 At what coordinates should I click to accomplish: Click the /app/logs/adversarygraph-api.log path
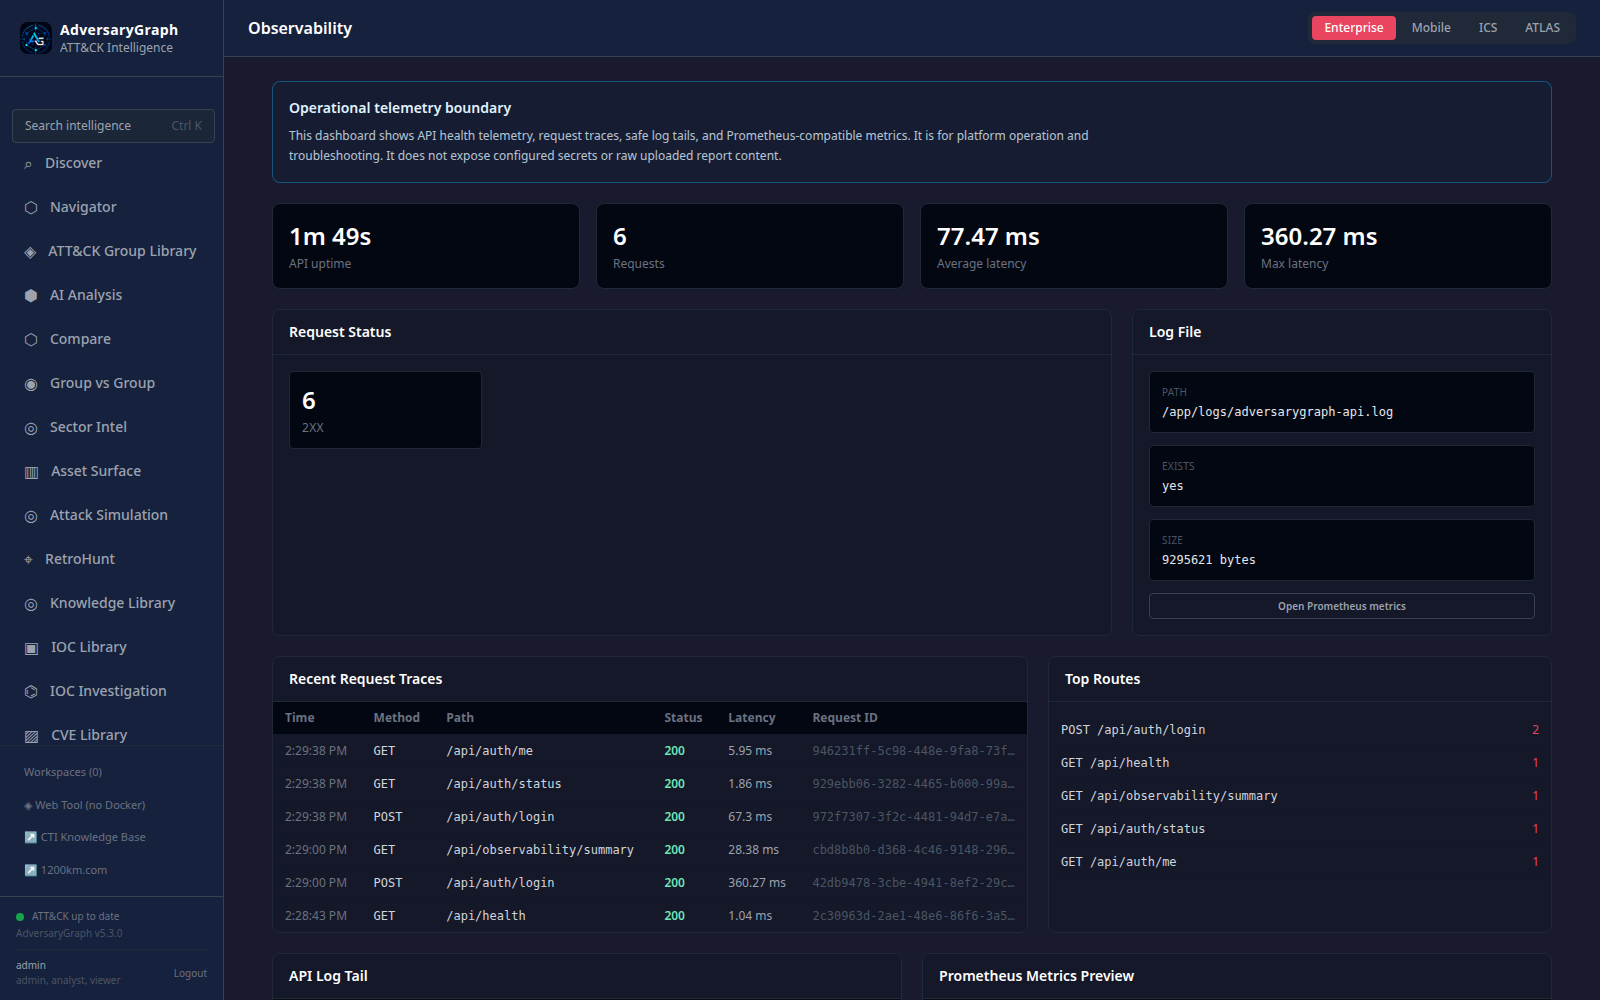click(1277, 412)
